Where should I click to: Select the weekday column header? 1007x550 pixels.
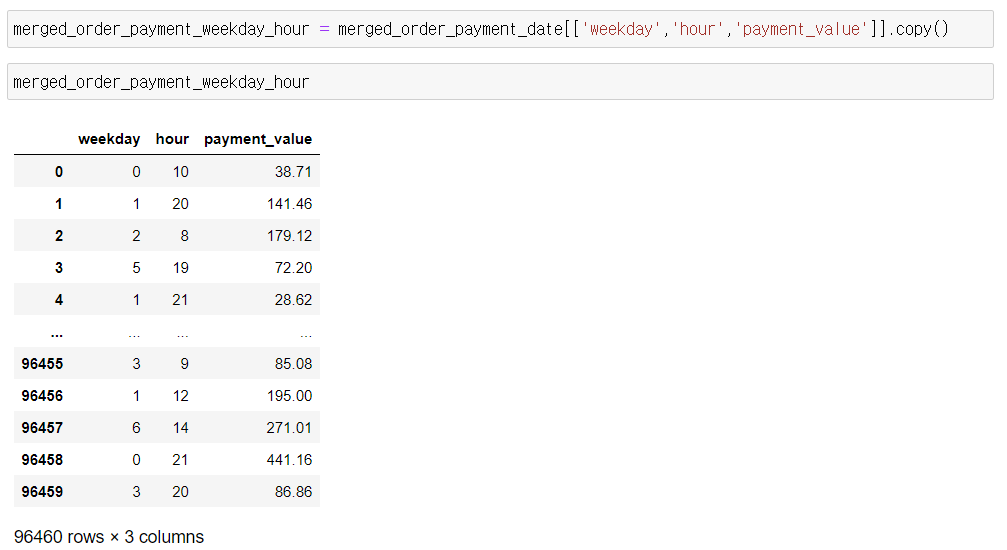point(109,139)
